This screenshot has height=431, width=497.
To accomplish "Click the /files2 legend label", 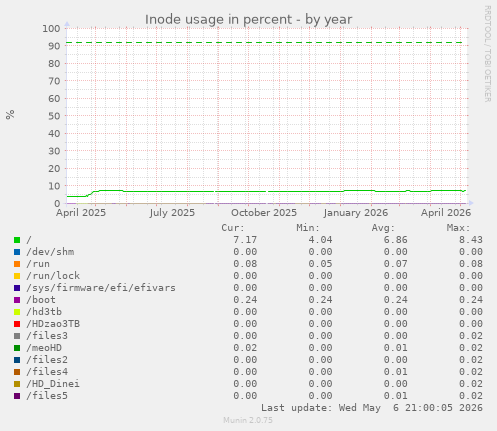I will (47, 360).
